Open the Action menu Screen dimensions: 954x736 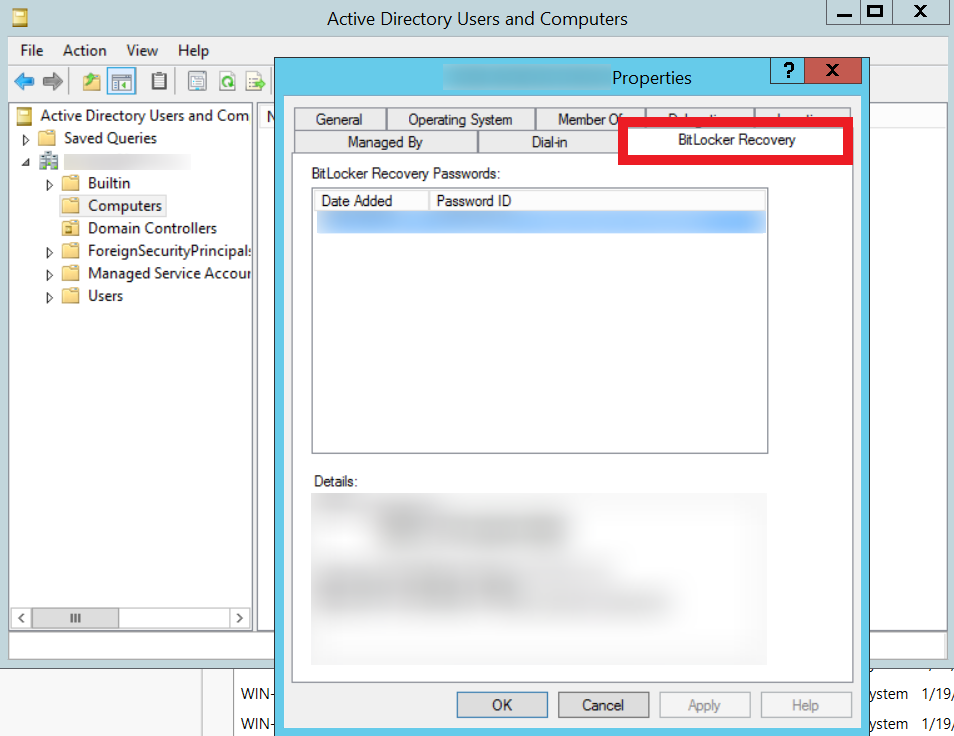coord(84,50)
